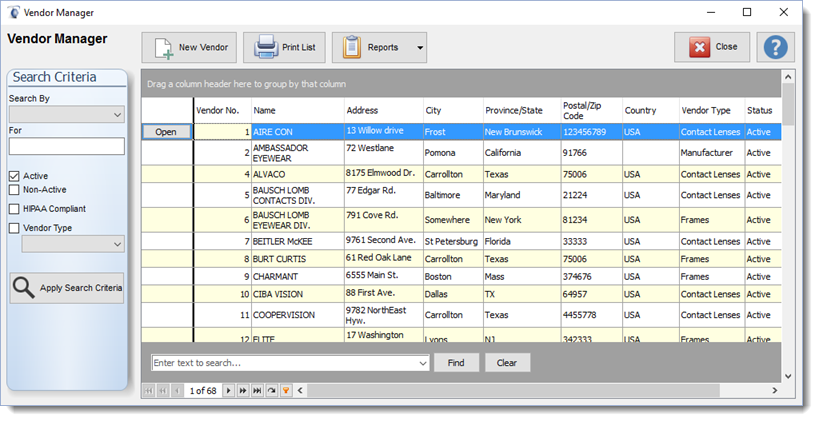Select the BURT CURTIS vendor name
This screenshot has width=818, height=421.
(298, 259)
